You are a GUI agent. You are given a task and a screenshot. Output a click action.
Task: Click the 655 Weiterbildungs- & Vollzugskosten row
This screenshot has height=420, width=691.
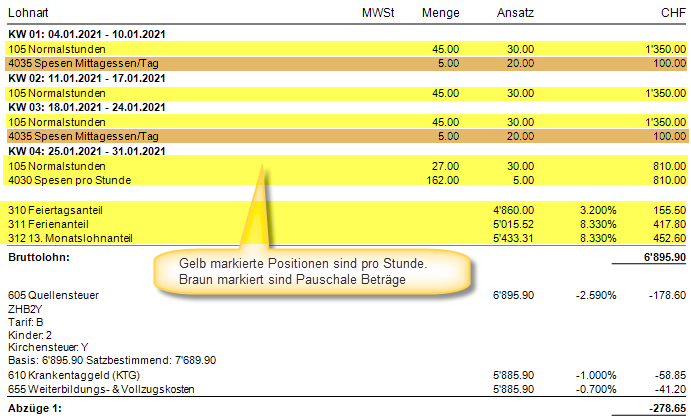[98, 388]
